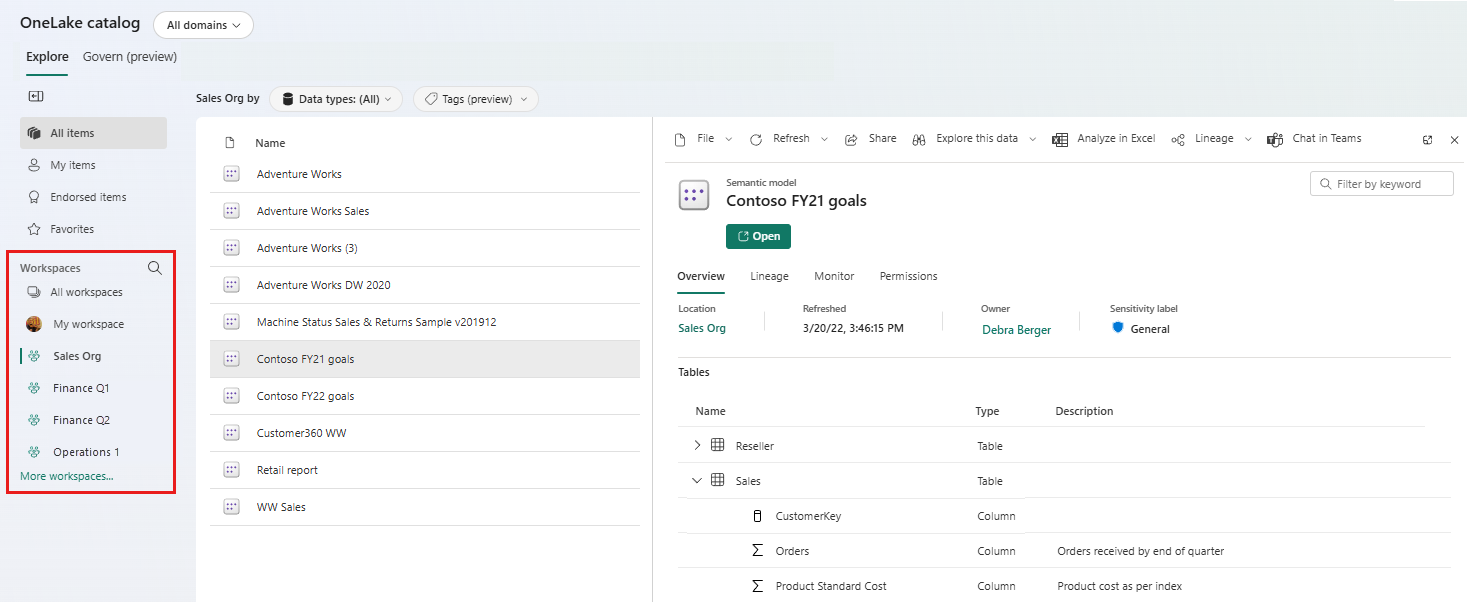Click the Contoso FY22 goals model icon
This screenshot has height=602, width=1467.
231,395
